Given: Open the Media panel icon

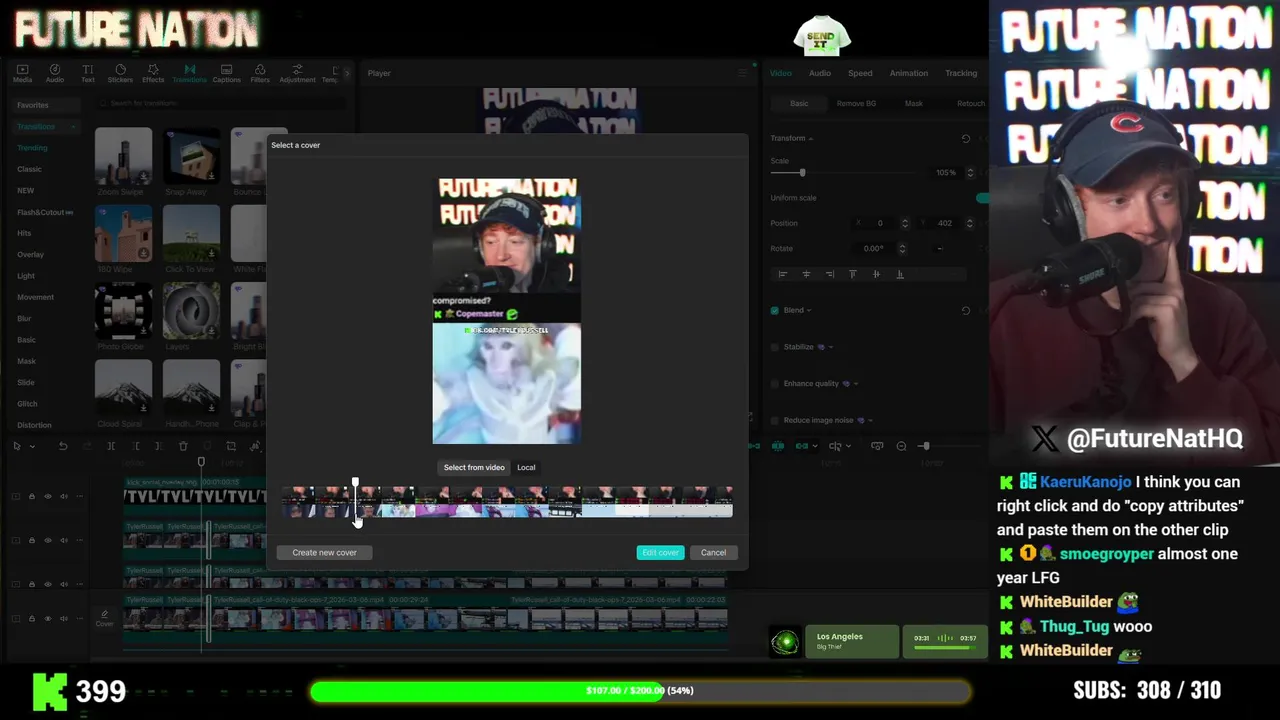Looking at the screenshot, I should point(22,73).
